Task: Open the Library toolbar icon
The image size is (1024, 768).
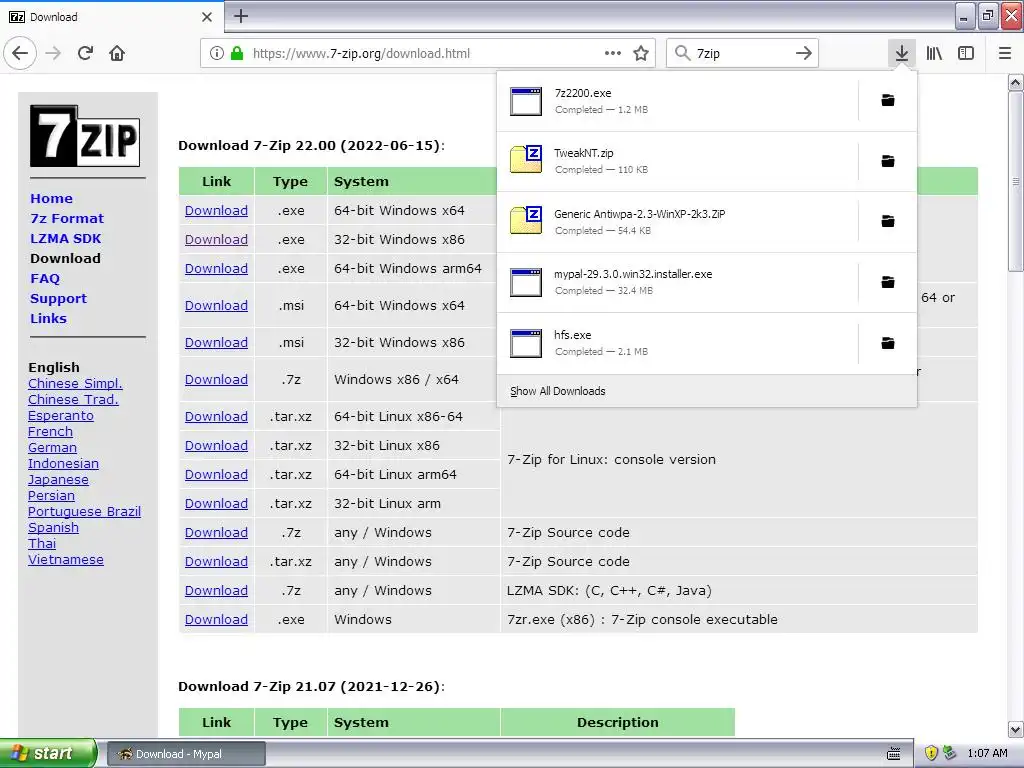Action: coord(934,53)
